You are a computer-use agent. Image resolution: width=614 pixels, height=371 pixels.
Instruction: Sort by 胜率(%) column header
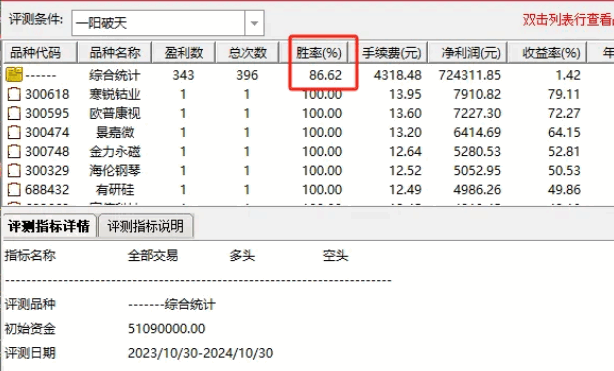pos(318,52)
